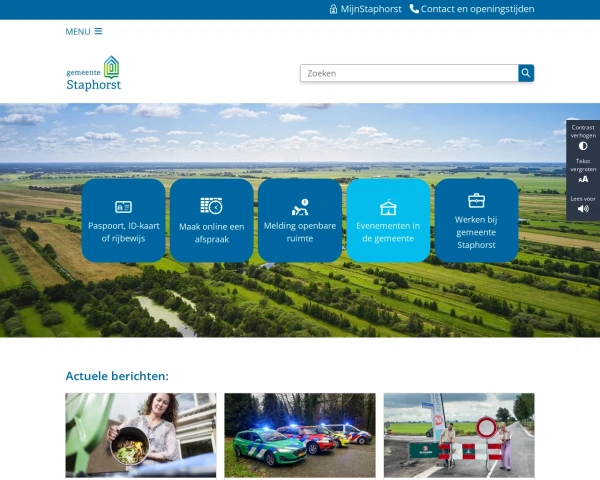
Task: Click the hamburger icon next to MENU
Action: (98, 31)
